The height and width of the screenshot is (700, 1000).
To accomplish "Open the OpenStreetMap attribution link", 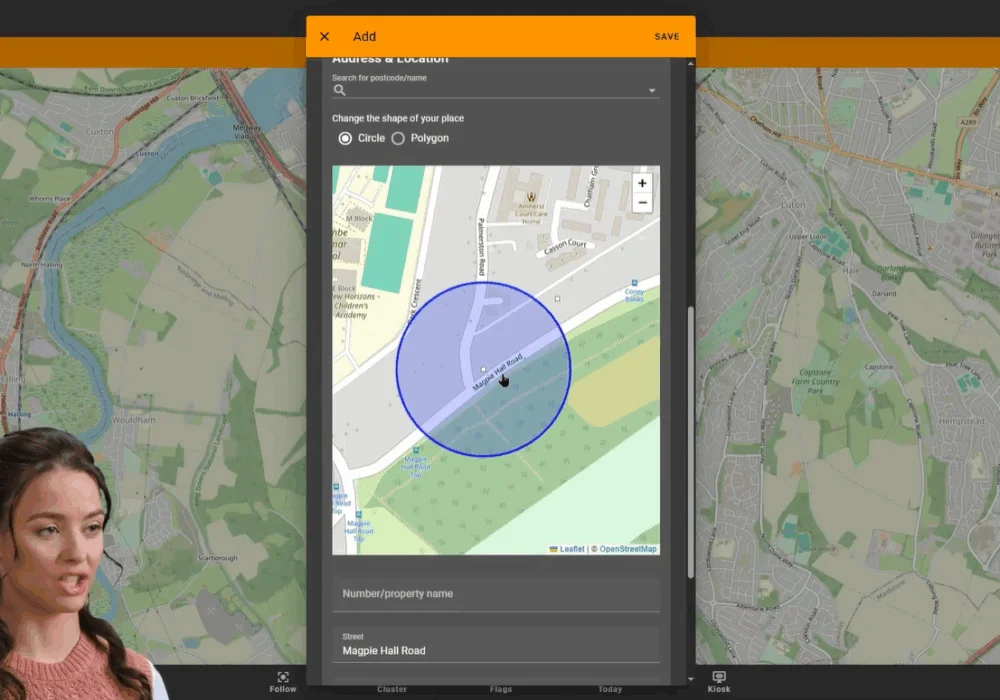I will click(x=627, y=549).
